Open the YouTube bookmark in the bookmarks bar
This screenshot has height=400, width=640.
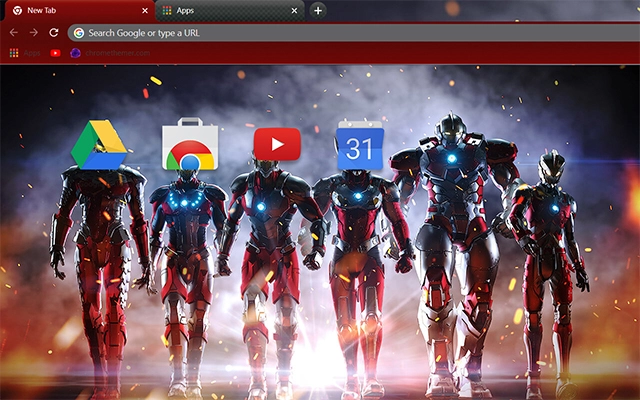tap(56, 53)
